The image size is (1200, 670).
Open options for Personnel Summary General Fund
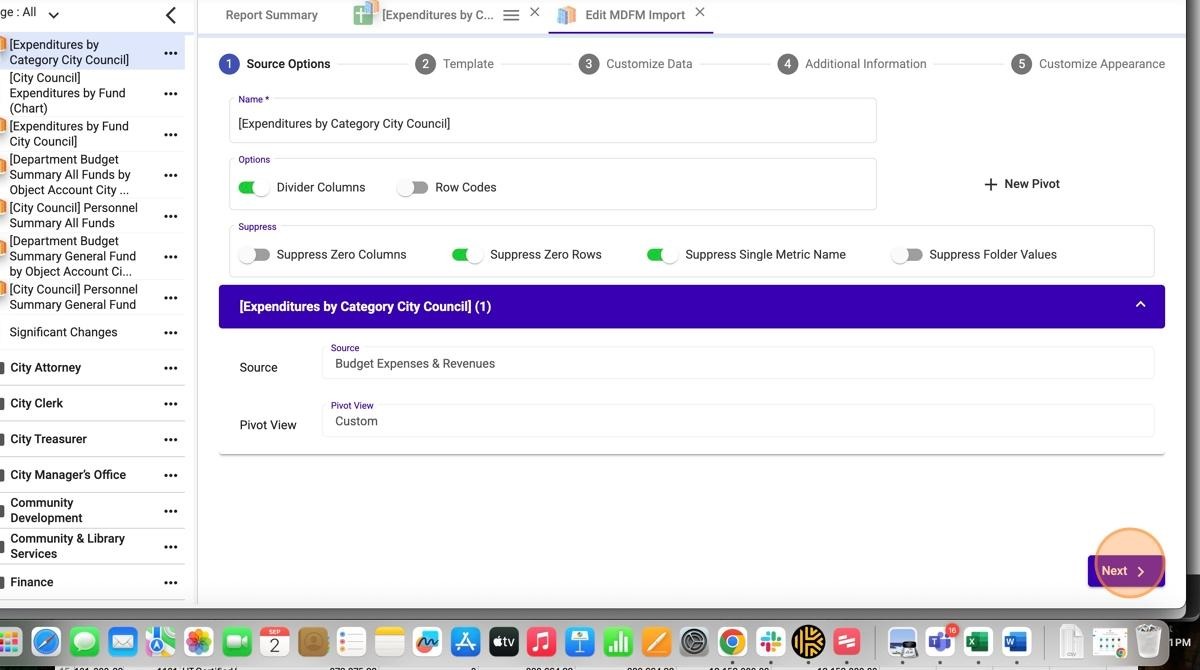coord(171,298)
